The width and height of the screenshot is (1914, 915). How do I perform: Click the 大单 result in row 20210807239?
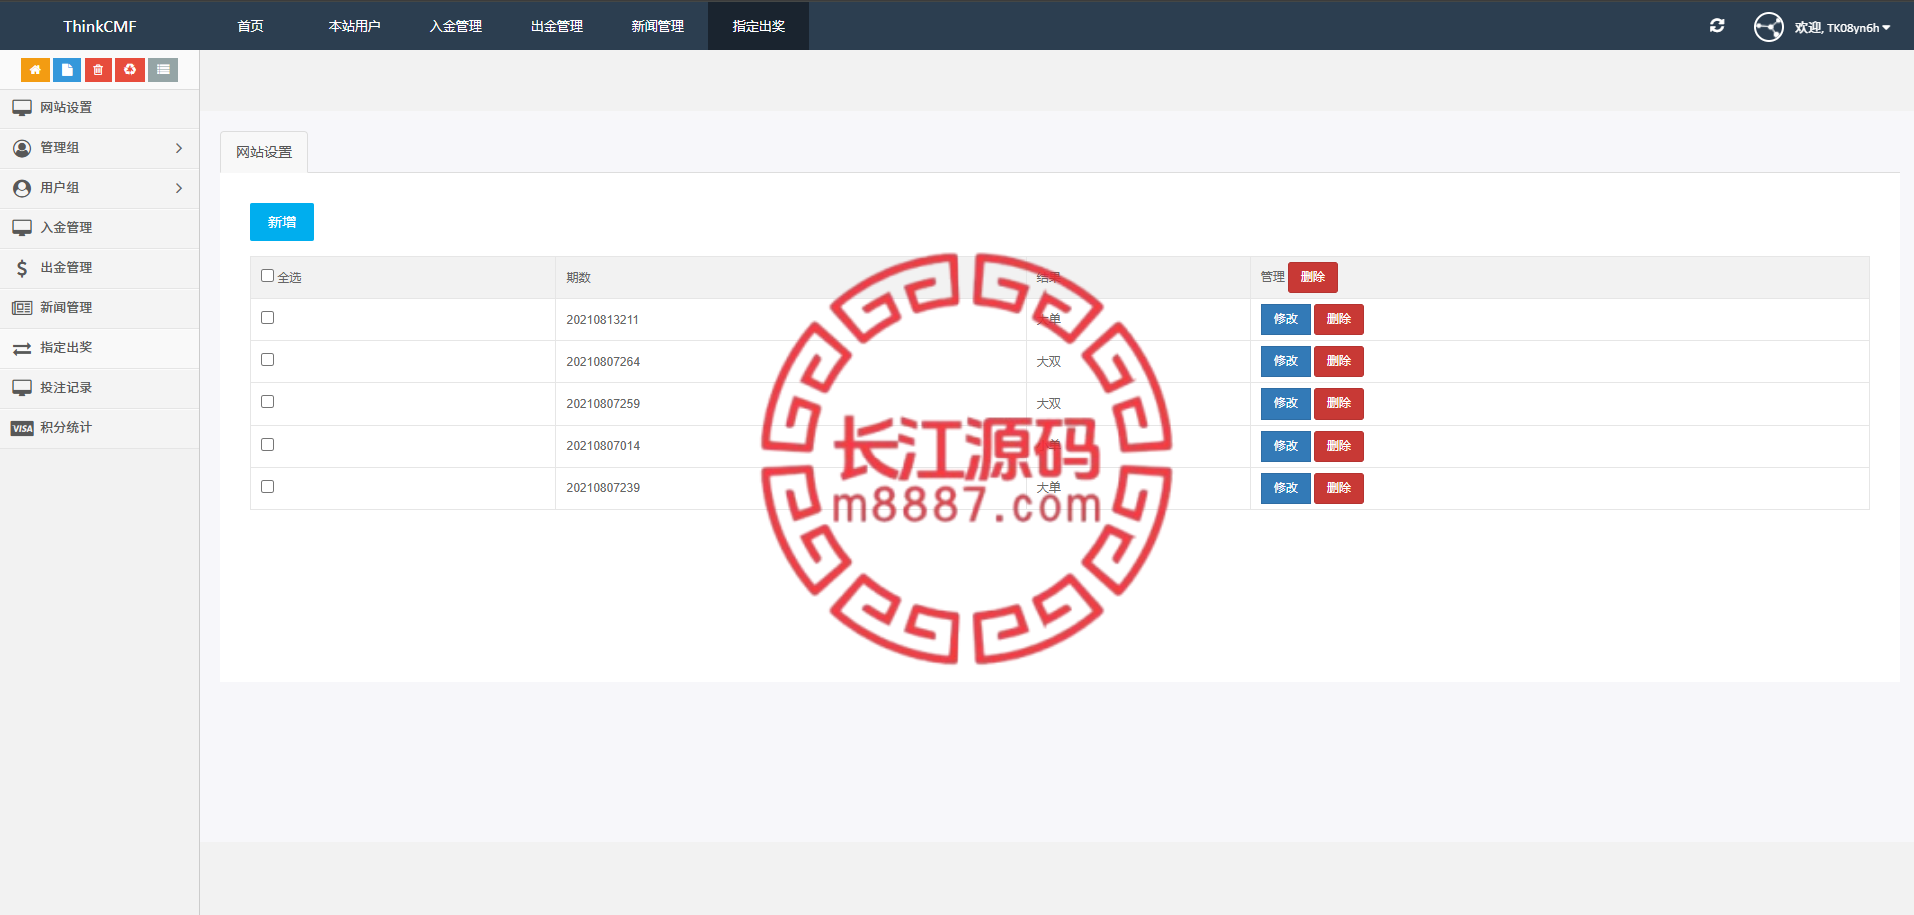click(1049, 488)
